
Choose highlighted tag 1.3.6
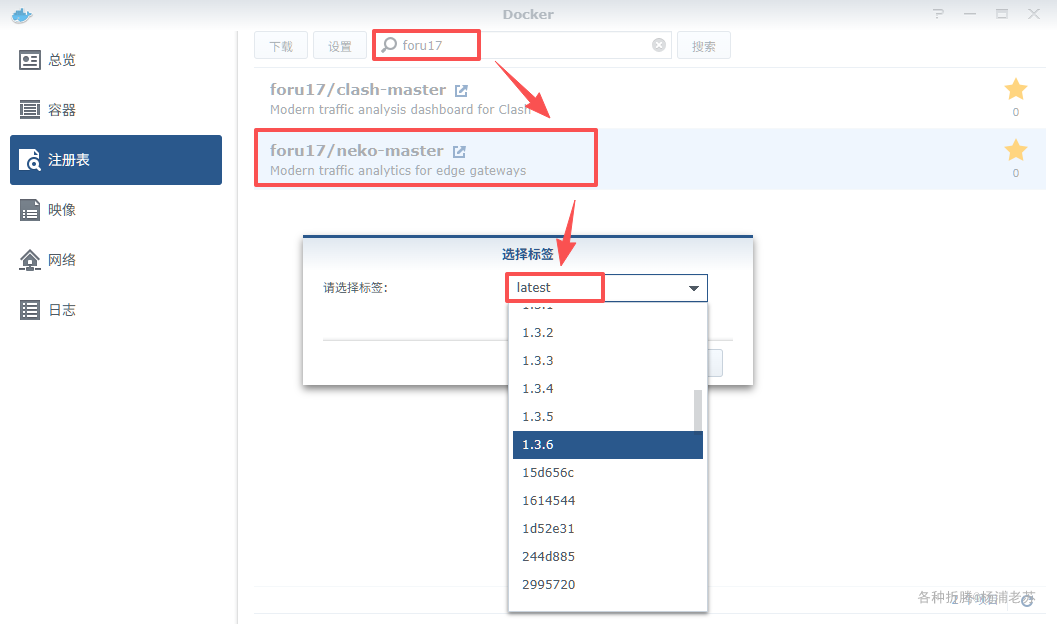pyautogui.click(x=607, y=445)
